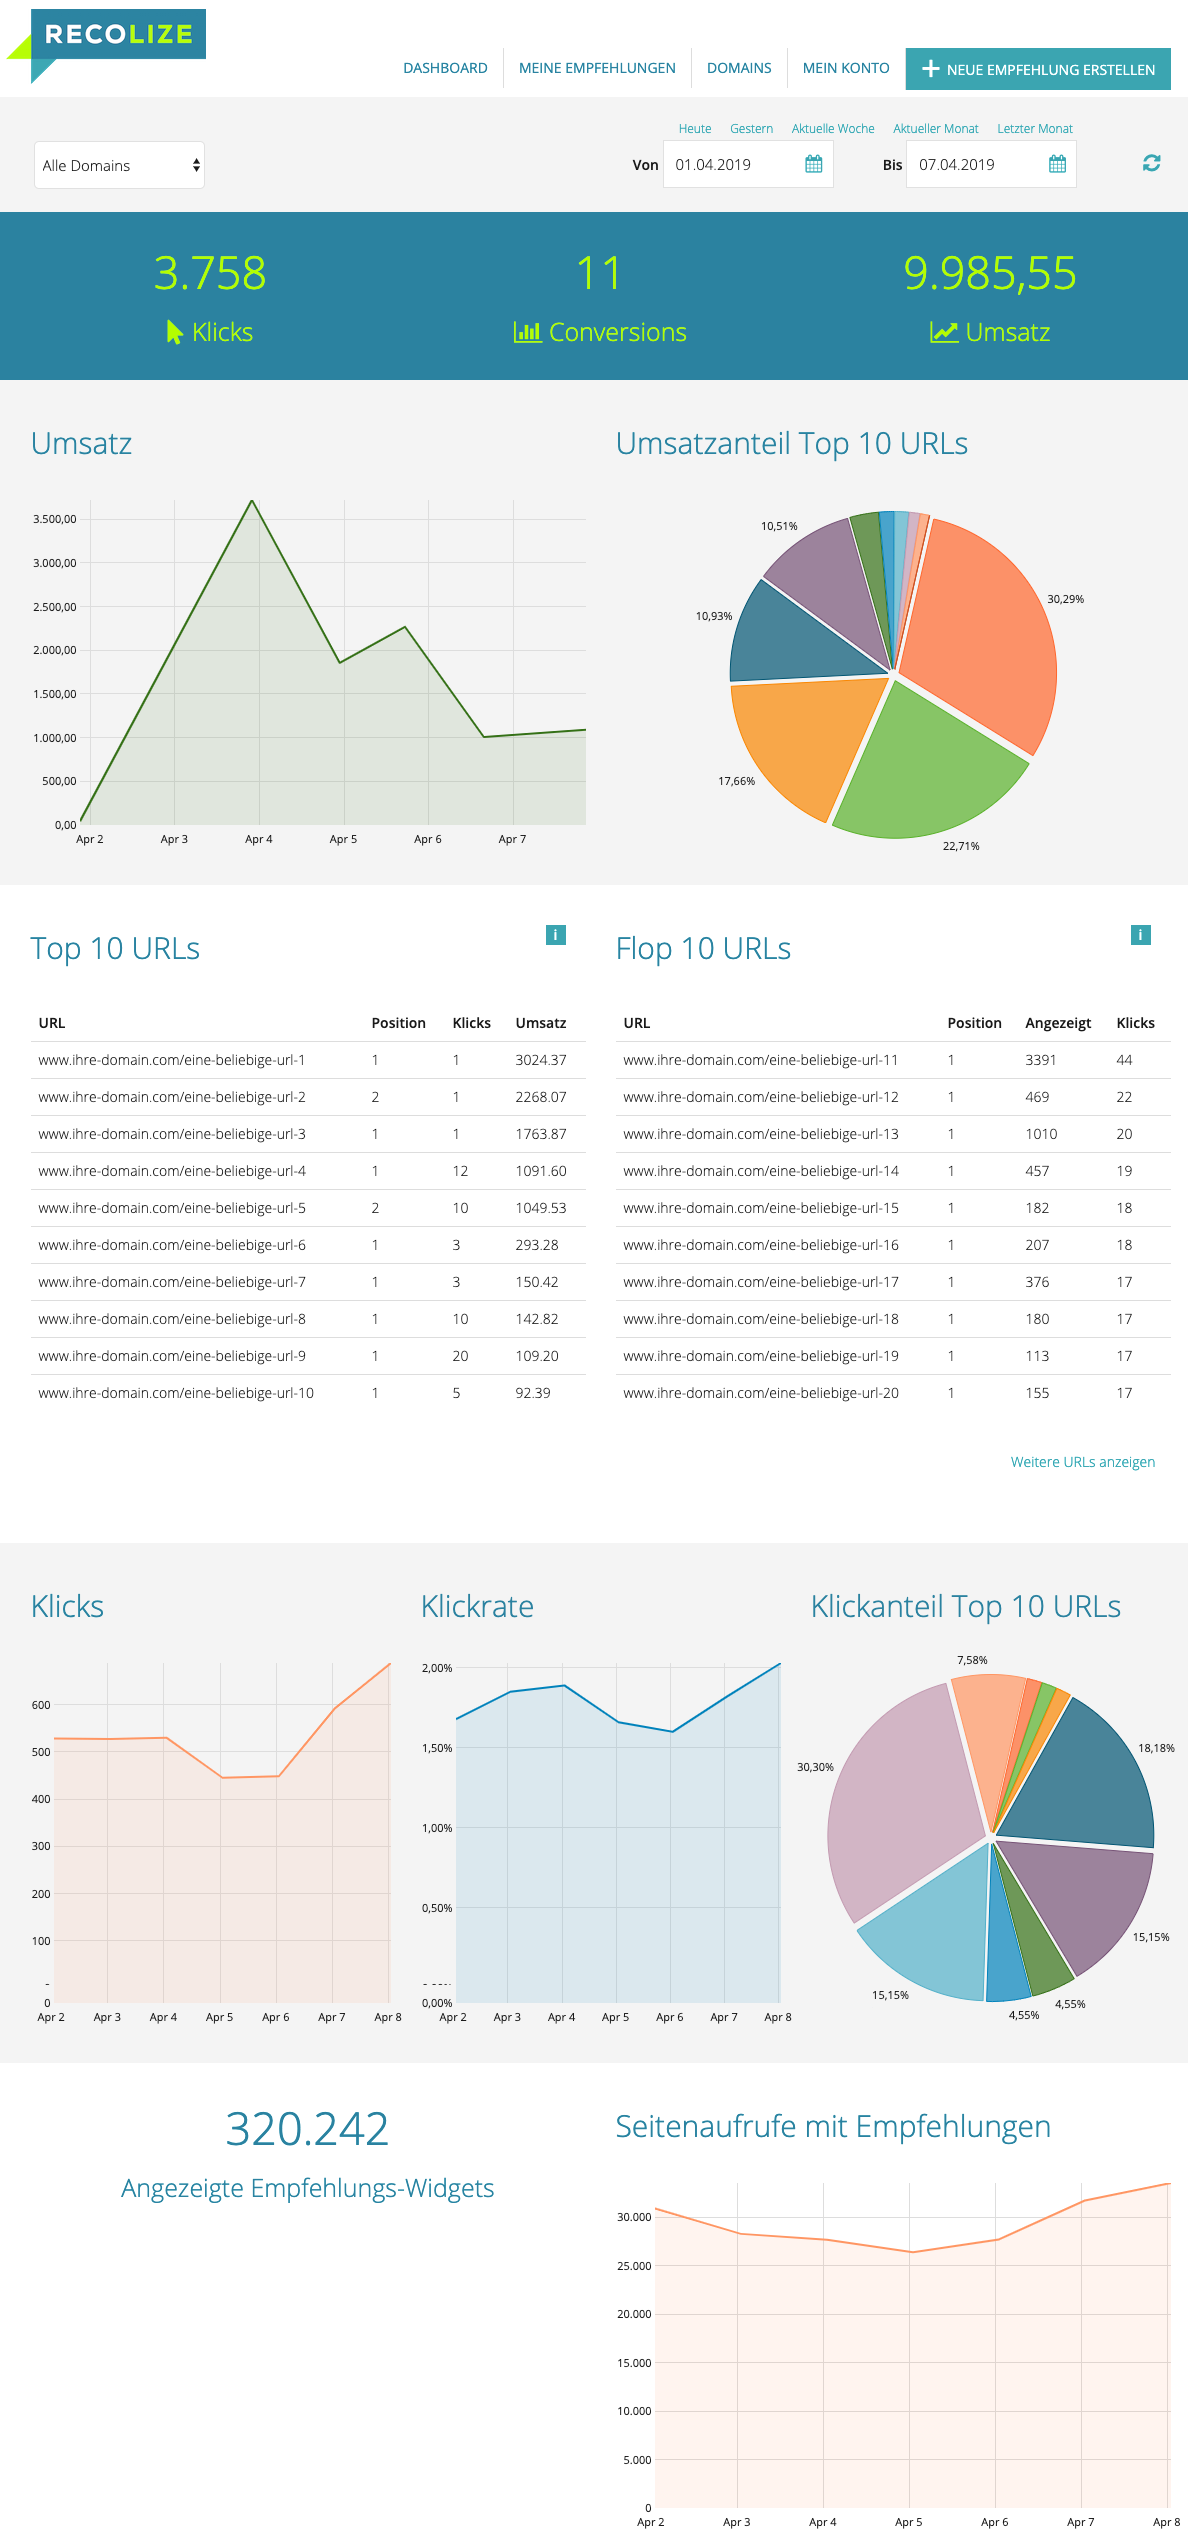Click row eine-beliebige-url-15 in Flop 10
The width and height of the screenshot is (1188, 2536).
[893, 1208]
